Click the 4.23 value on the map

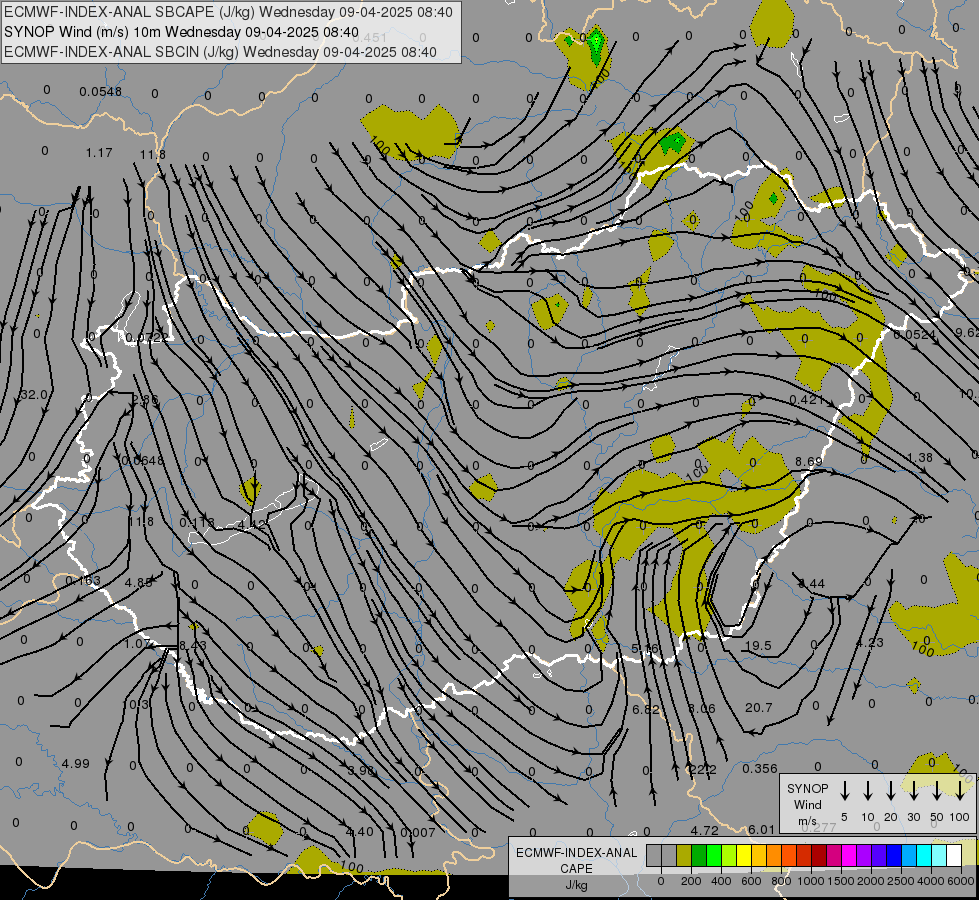(869, 643)
